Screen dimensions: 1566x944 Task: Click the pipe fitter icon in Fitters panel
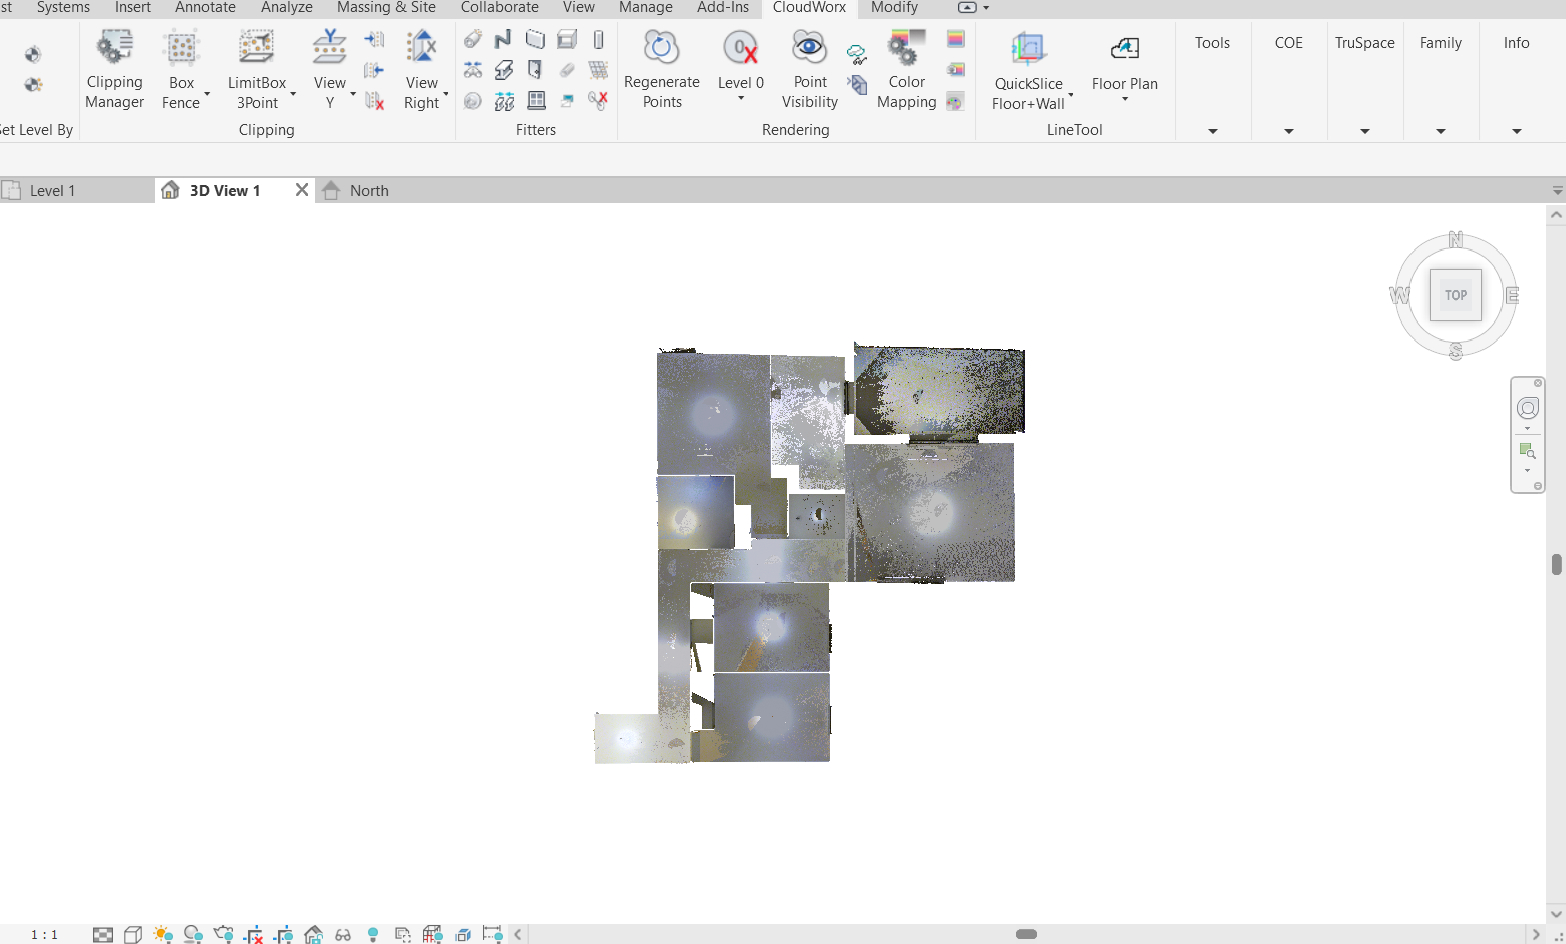click(472, 38)
